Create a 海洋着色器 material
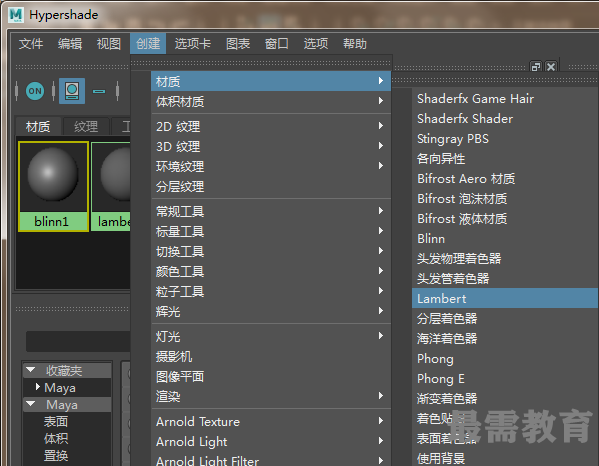599x466 pixels. pyautogui.click(x=505, y=338)
